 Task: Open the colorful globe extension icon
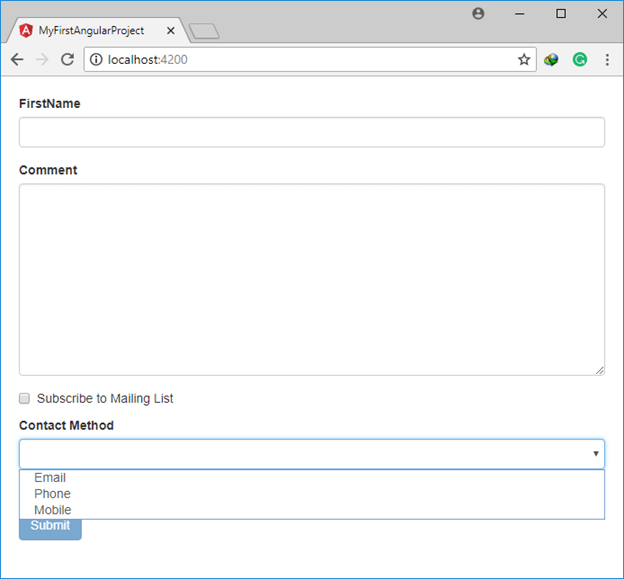click(x=551, y=60)
